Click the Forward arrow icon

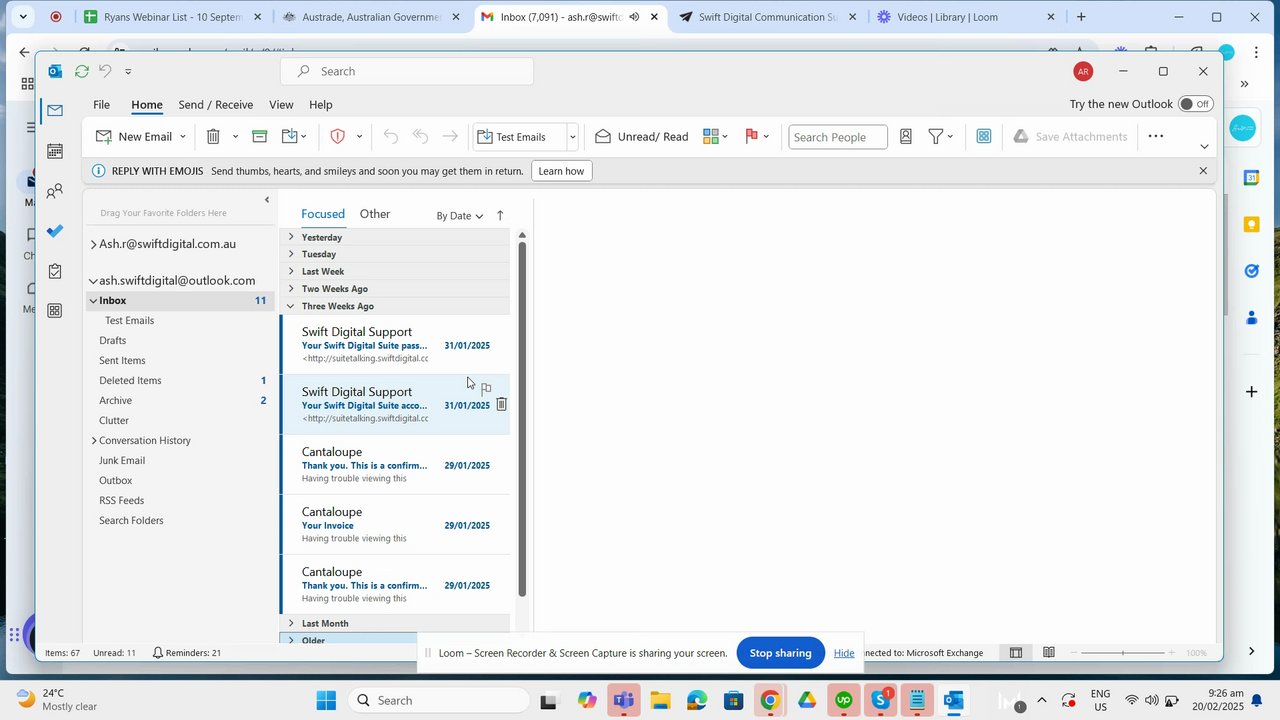(451, 137)
